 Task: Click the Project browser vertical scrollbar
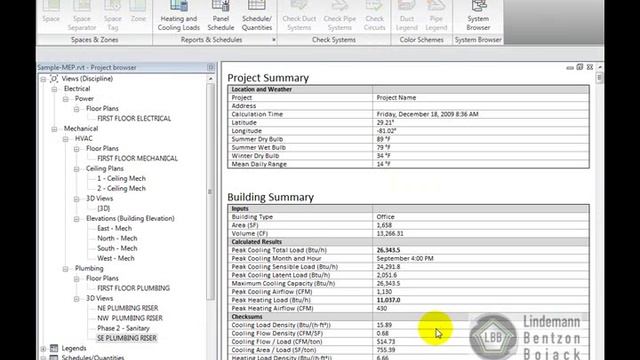pos(211,192)
